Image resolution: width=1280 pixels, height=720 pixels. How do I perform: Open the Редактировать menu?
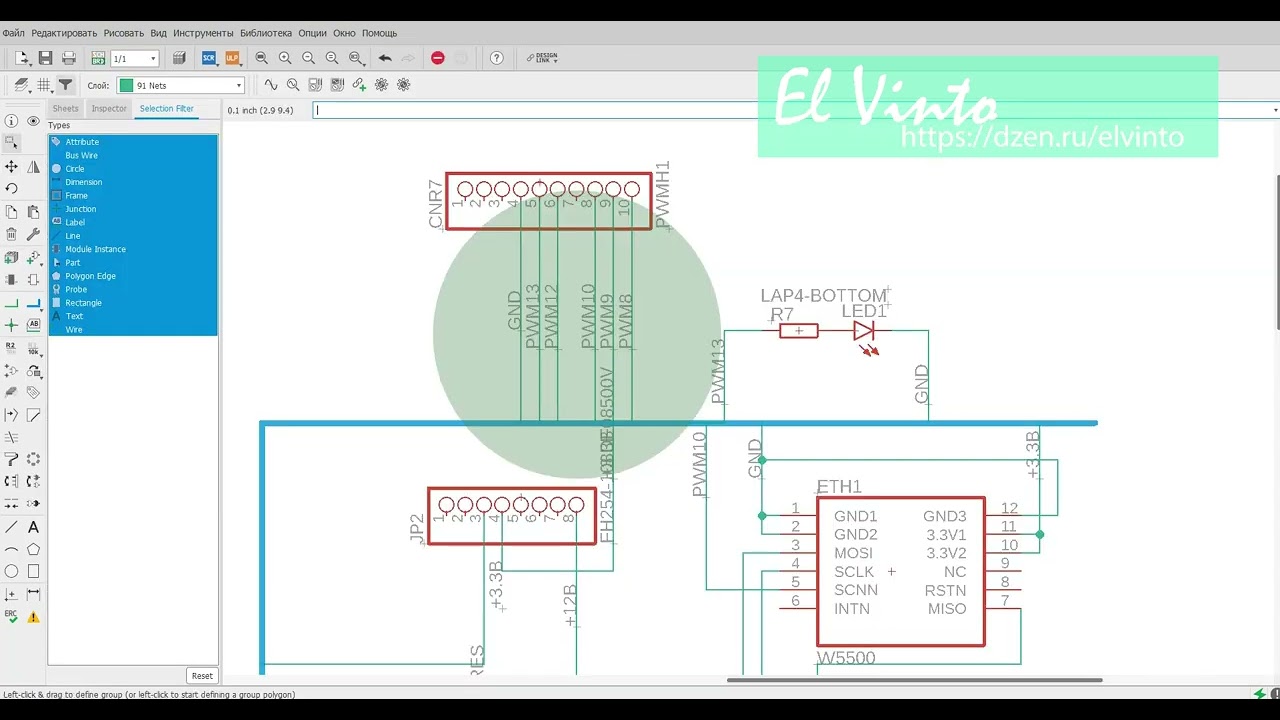pyautogui.click(x=64, y=33)
